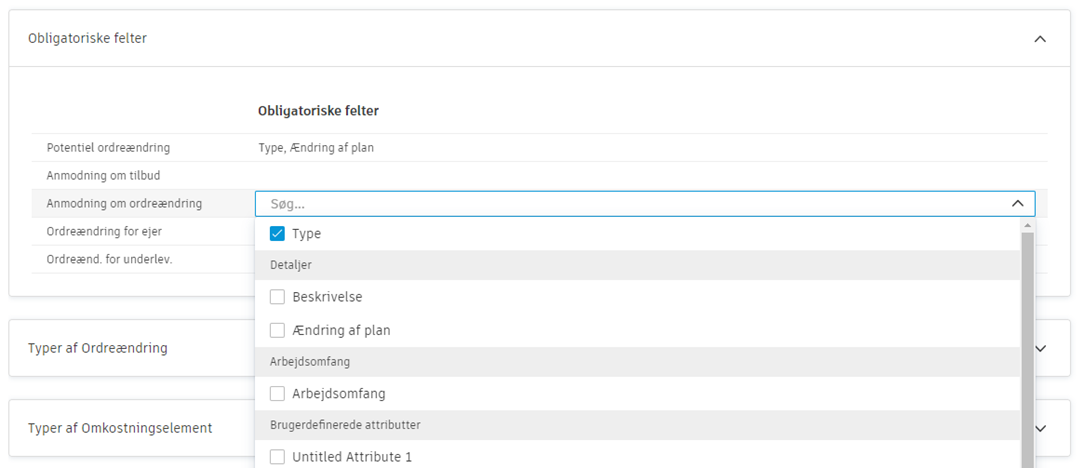Click the Ordreændring for ejer row
The width and height of the screenshot is (1084, 468).
pyautogui.click(x=104, y=232)
